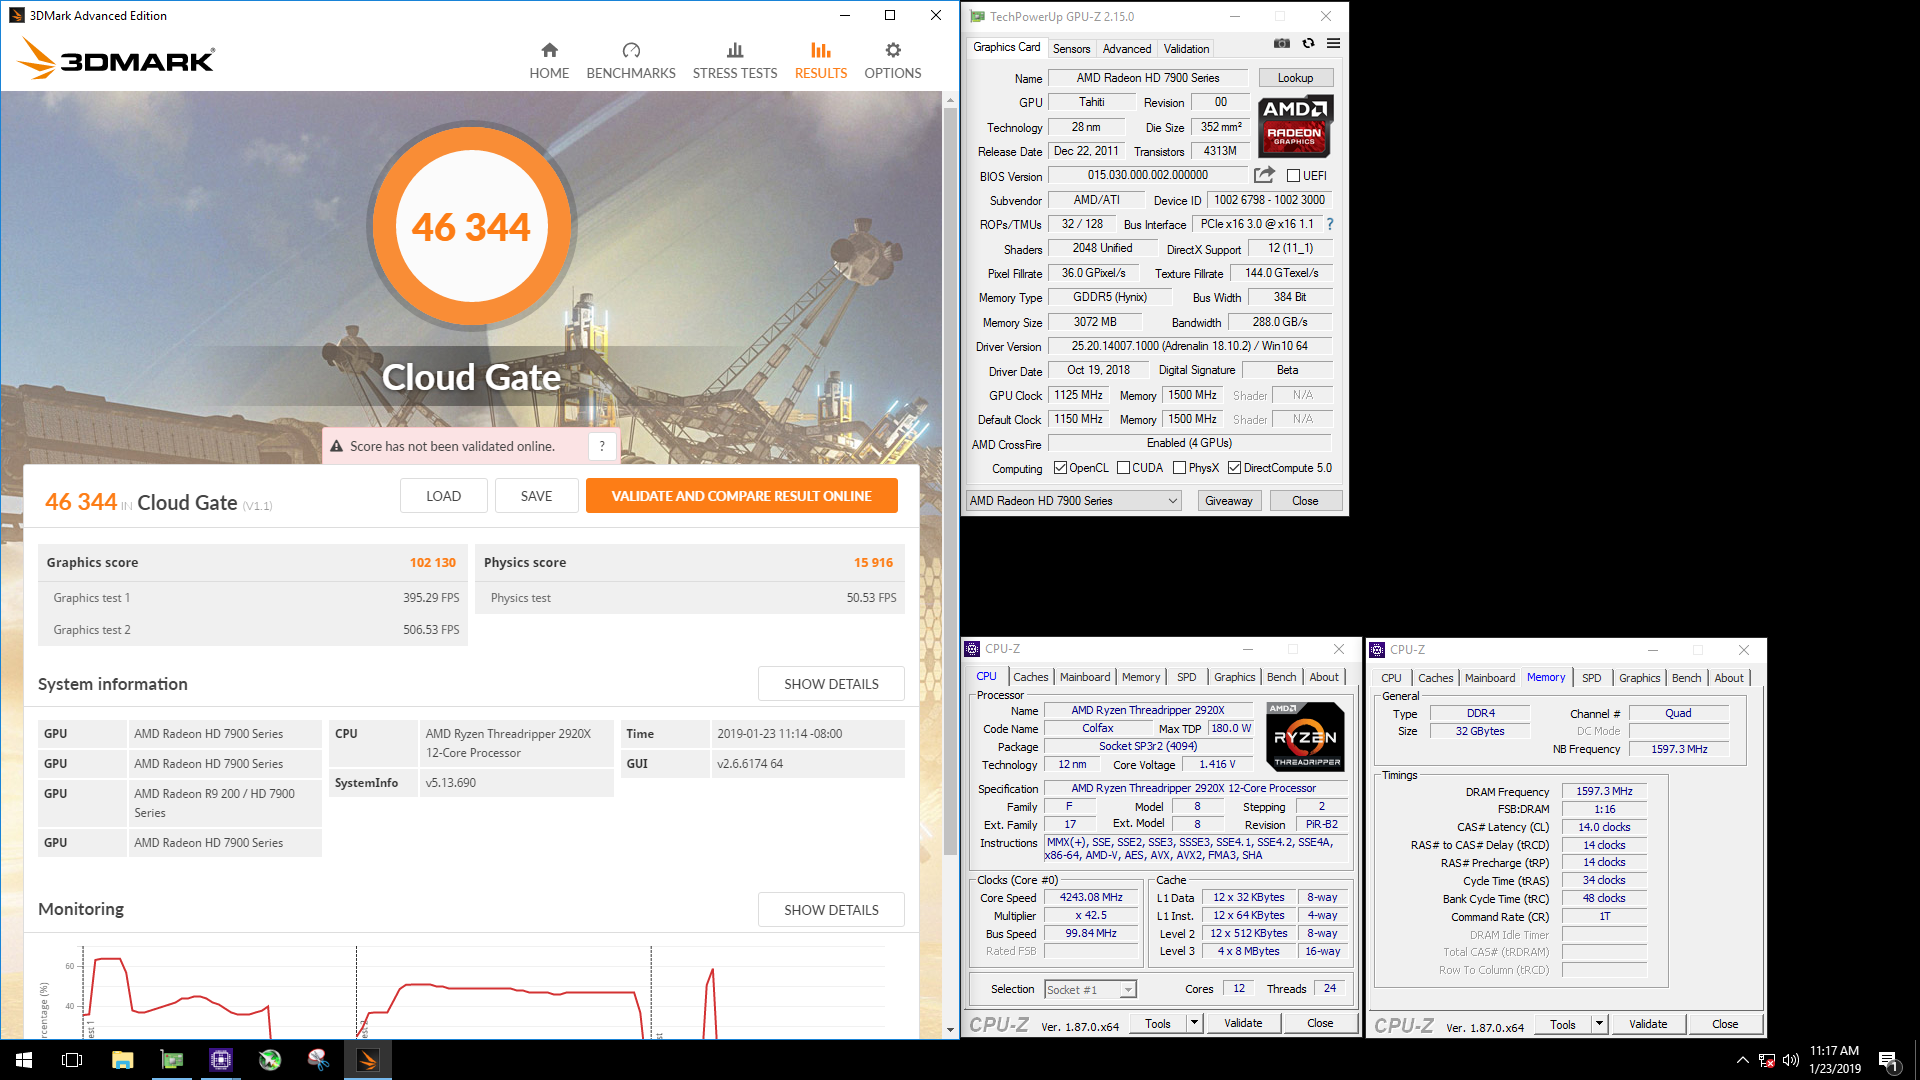This screenshot has width=1920, height=1080.
Task: Open Windows Start menu
Action: tap(24, 1060)
